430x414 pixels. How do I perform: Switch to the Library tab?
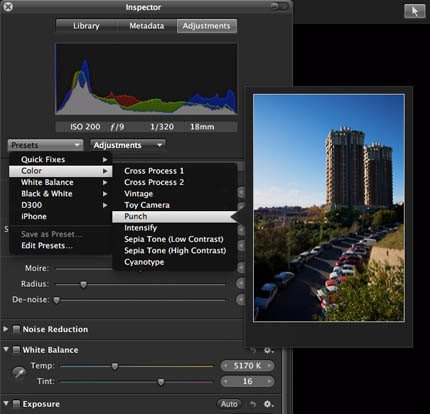pyautogui.click(x=86, y=26)
